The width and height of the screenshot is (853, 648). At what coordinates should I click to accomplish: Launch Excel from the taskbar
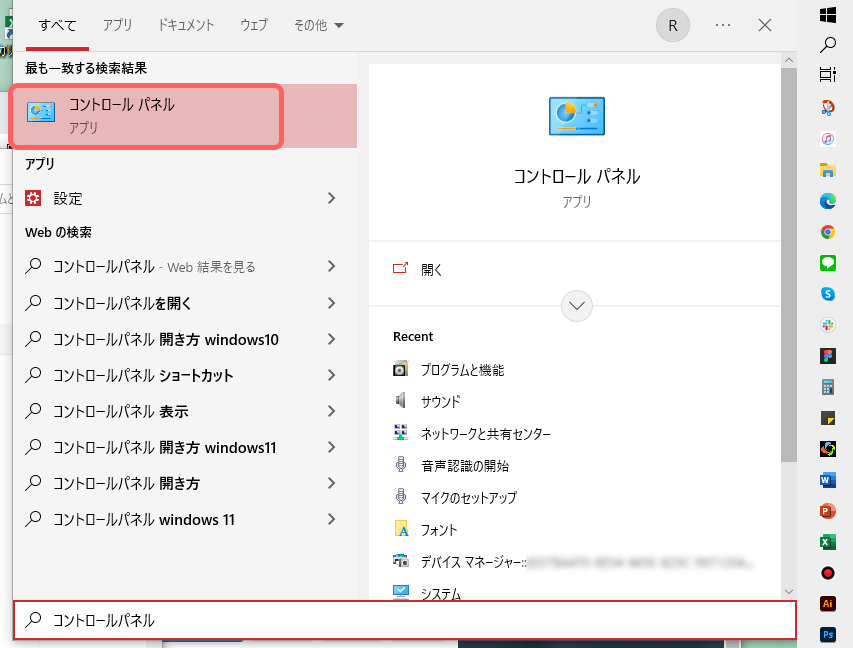[827, 542]
